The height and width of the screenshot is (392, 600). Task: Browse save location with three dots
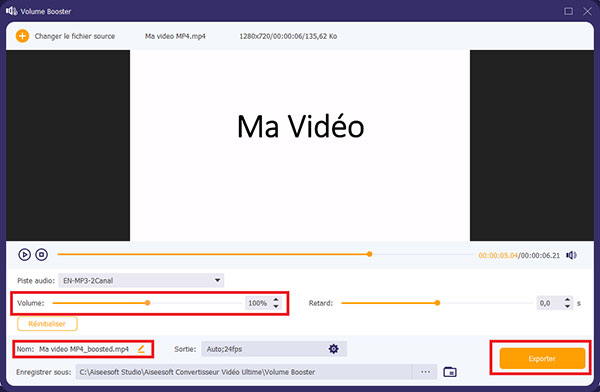click(x=425, y=372)
